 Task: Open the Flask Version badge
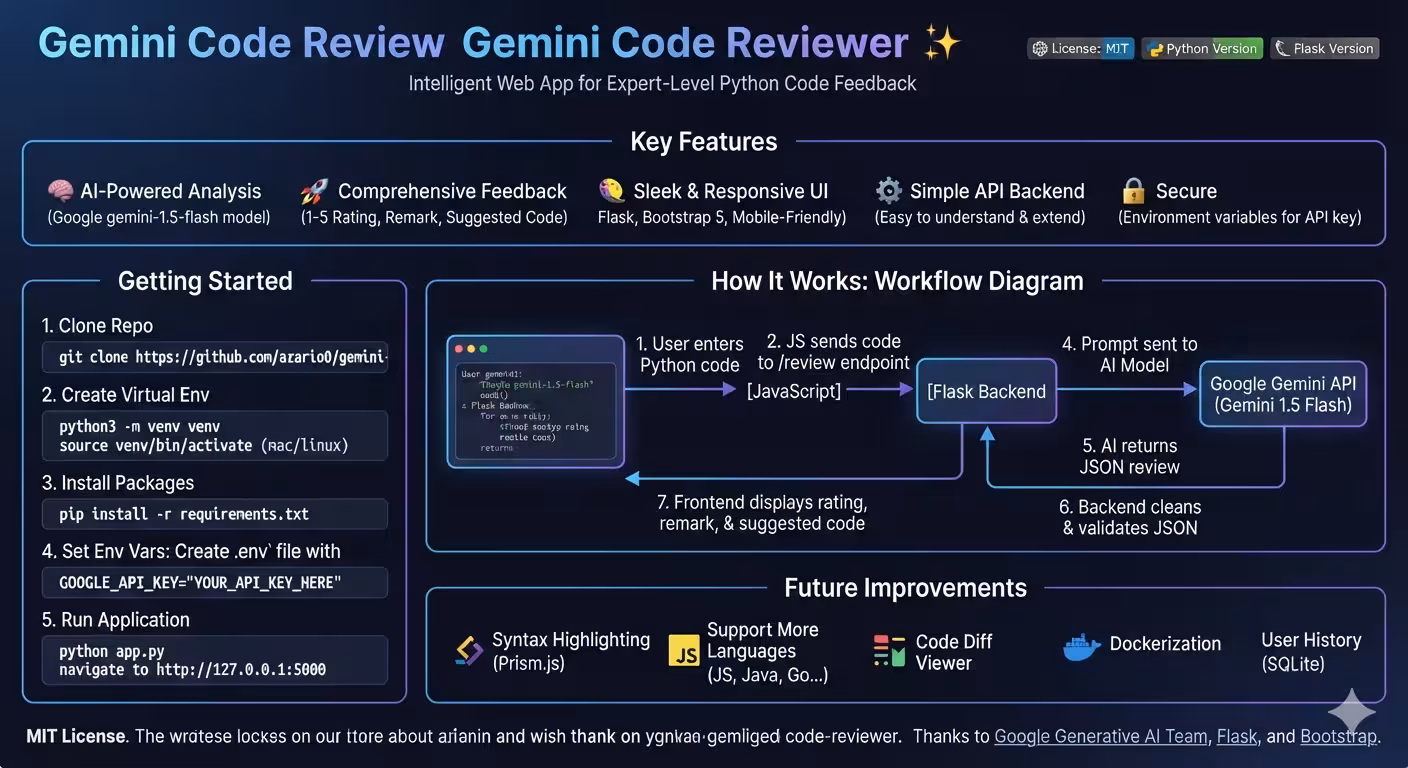[x=1325, y=48]
